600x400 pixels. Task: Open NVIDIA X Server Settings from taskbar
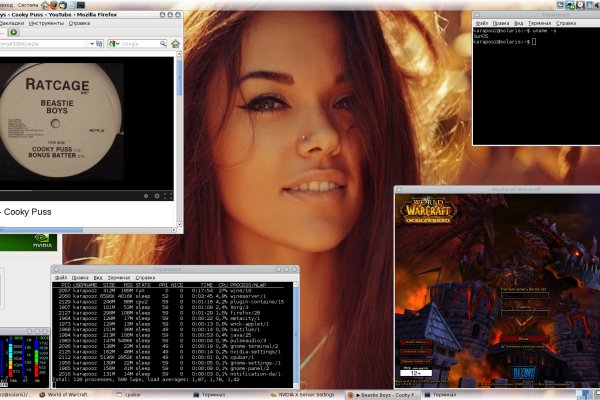[x=300, y=394]
